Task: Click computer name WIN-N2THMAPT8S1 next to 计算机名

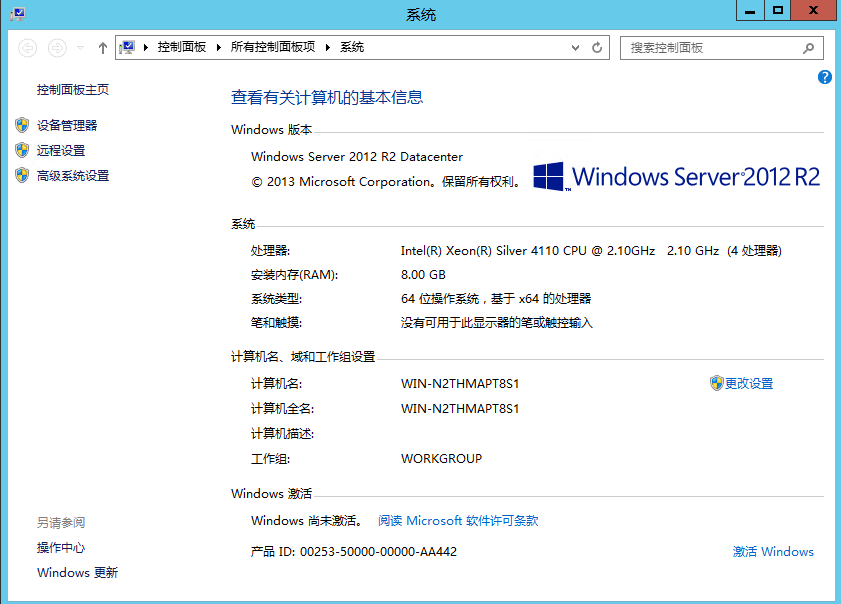Action: tap(460, 384)
